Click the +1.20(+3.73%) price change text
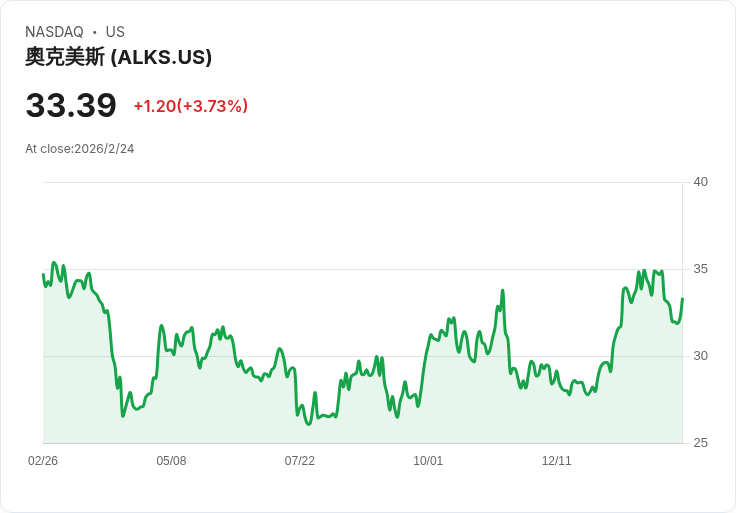This screenshot has width=736, height=513. coord(190,106)
